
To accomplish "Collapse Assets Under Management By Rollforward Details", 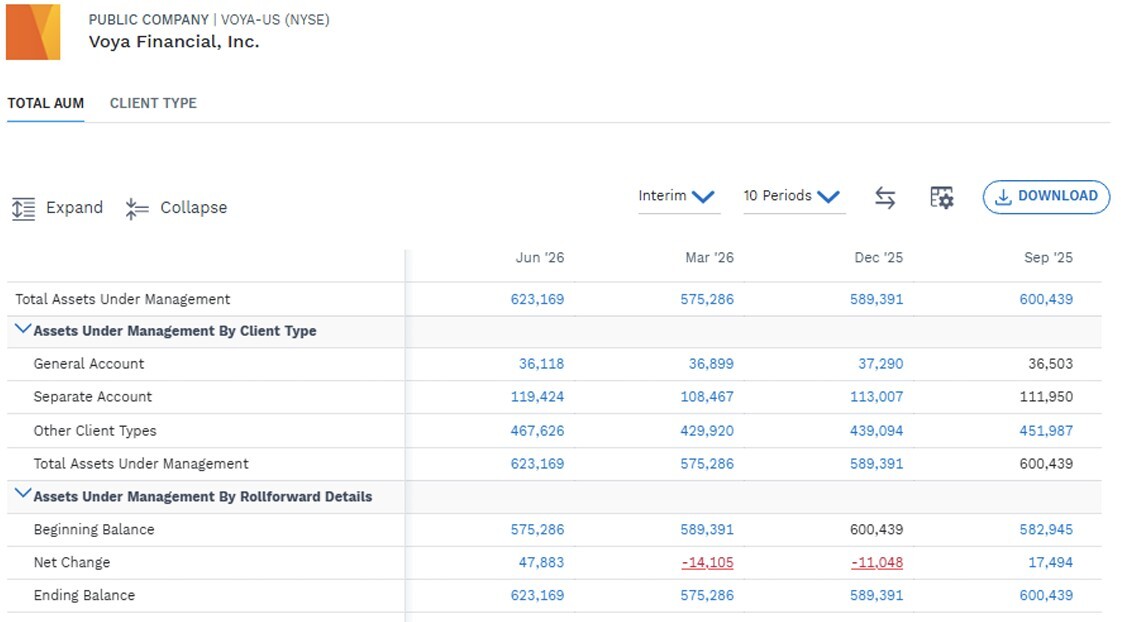I will [23, 493].
